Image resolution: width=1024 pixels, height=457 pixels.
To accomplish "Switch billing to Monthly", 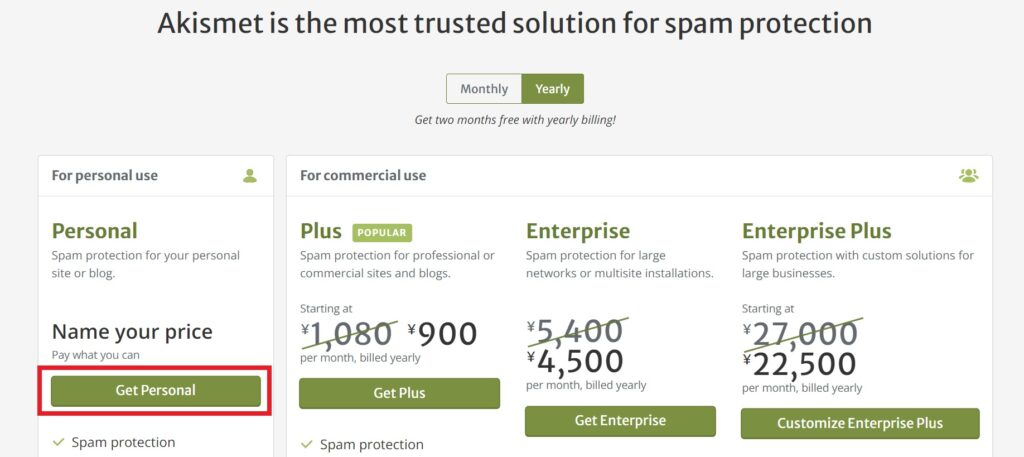I will [484, 89].
